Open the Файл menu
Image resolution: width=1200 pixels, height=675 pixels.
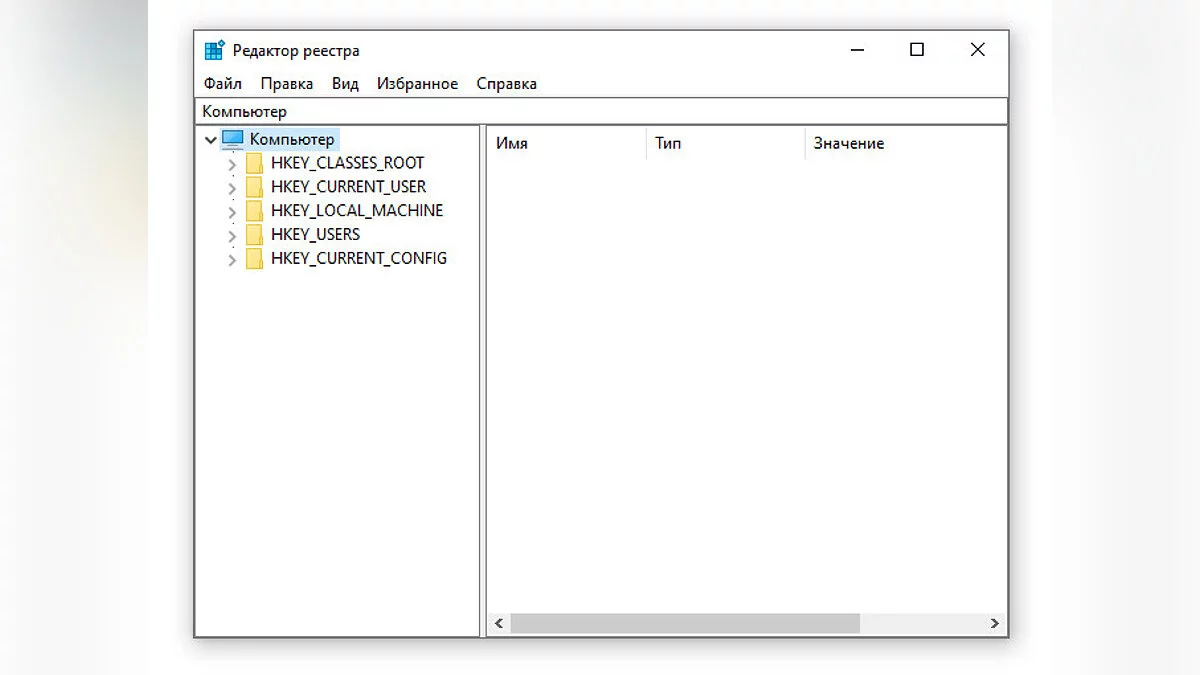pyautogui.click(x=222, y=84)
